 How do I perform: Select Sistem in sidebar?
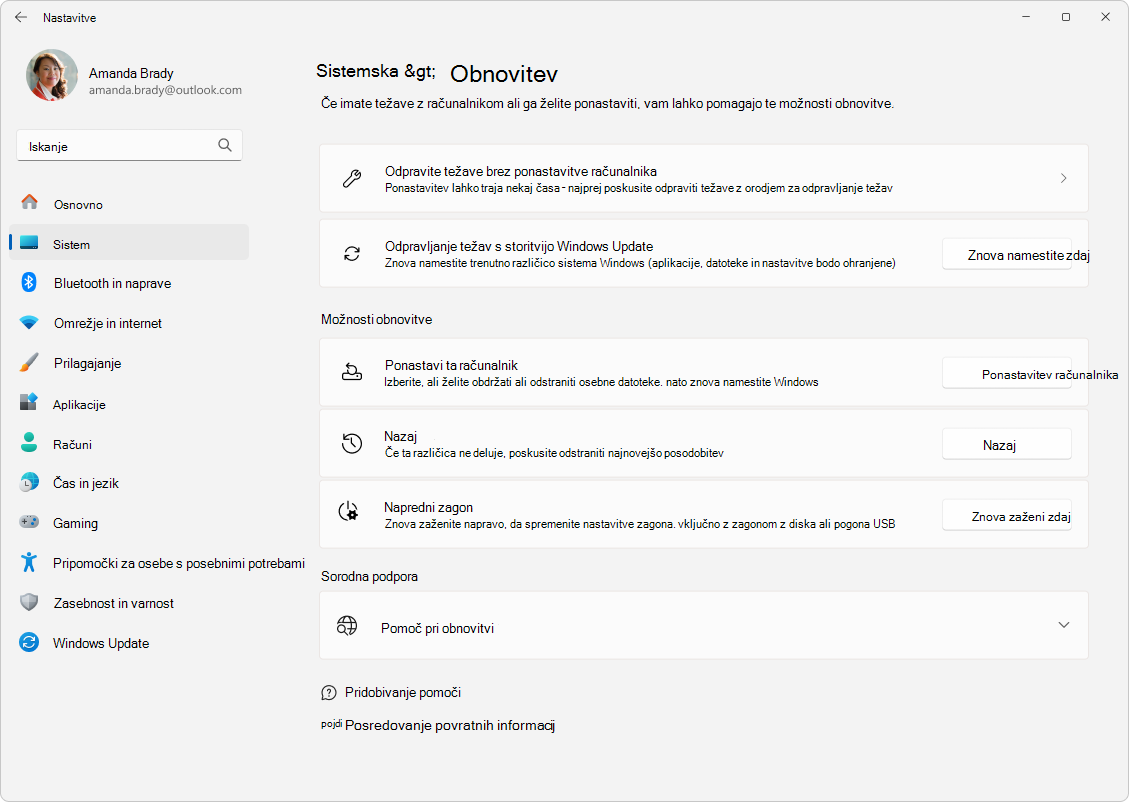tap(129, 243)
